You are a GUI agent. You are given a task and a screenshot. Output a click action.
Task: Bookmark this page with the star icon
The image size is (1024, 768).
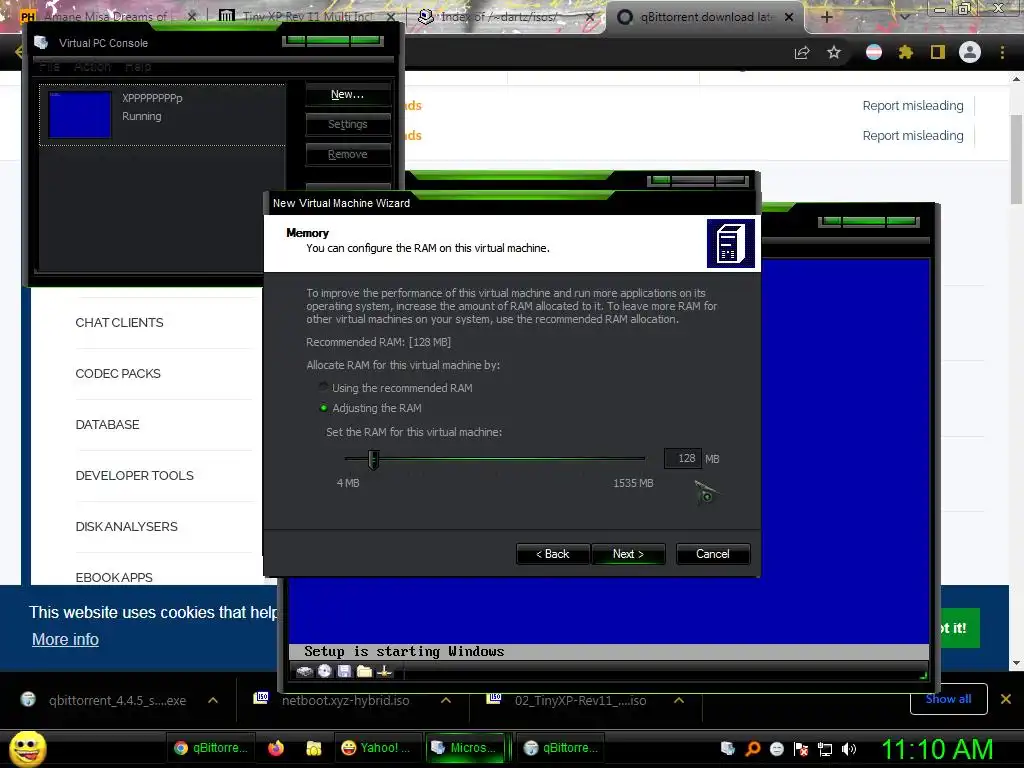[x=834, y=52]
